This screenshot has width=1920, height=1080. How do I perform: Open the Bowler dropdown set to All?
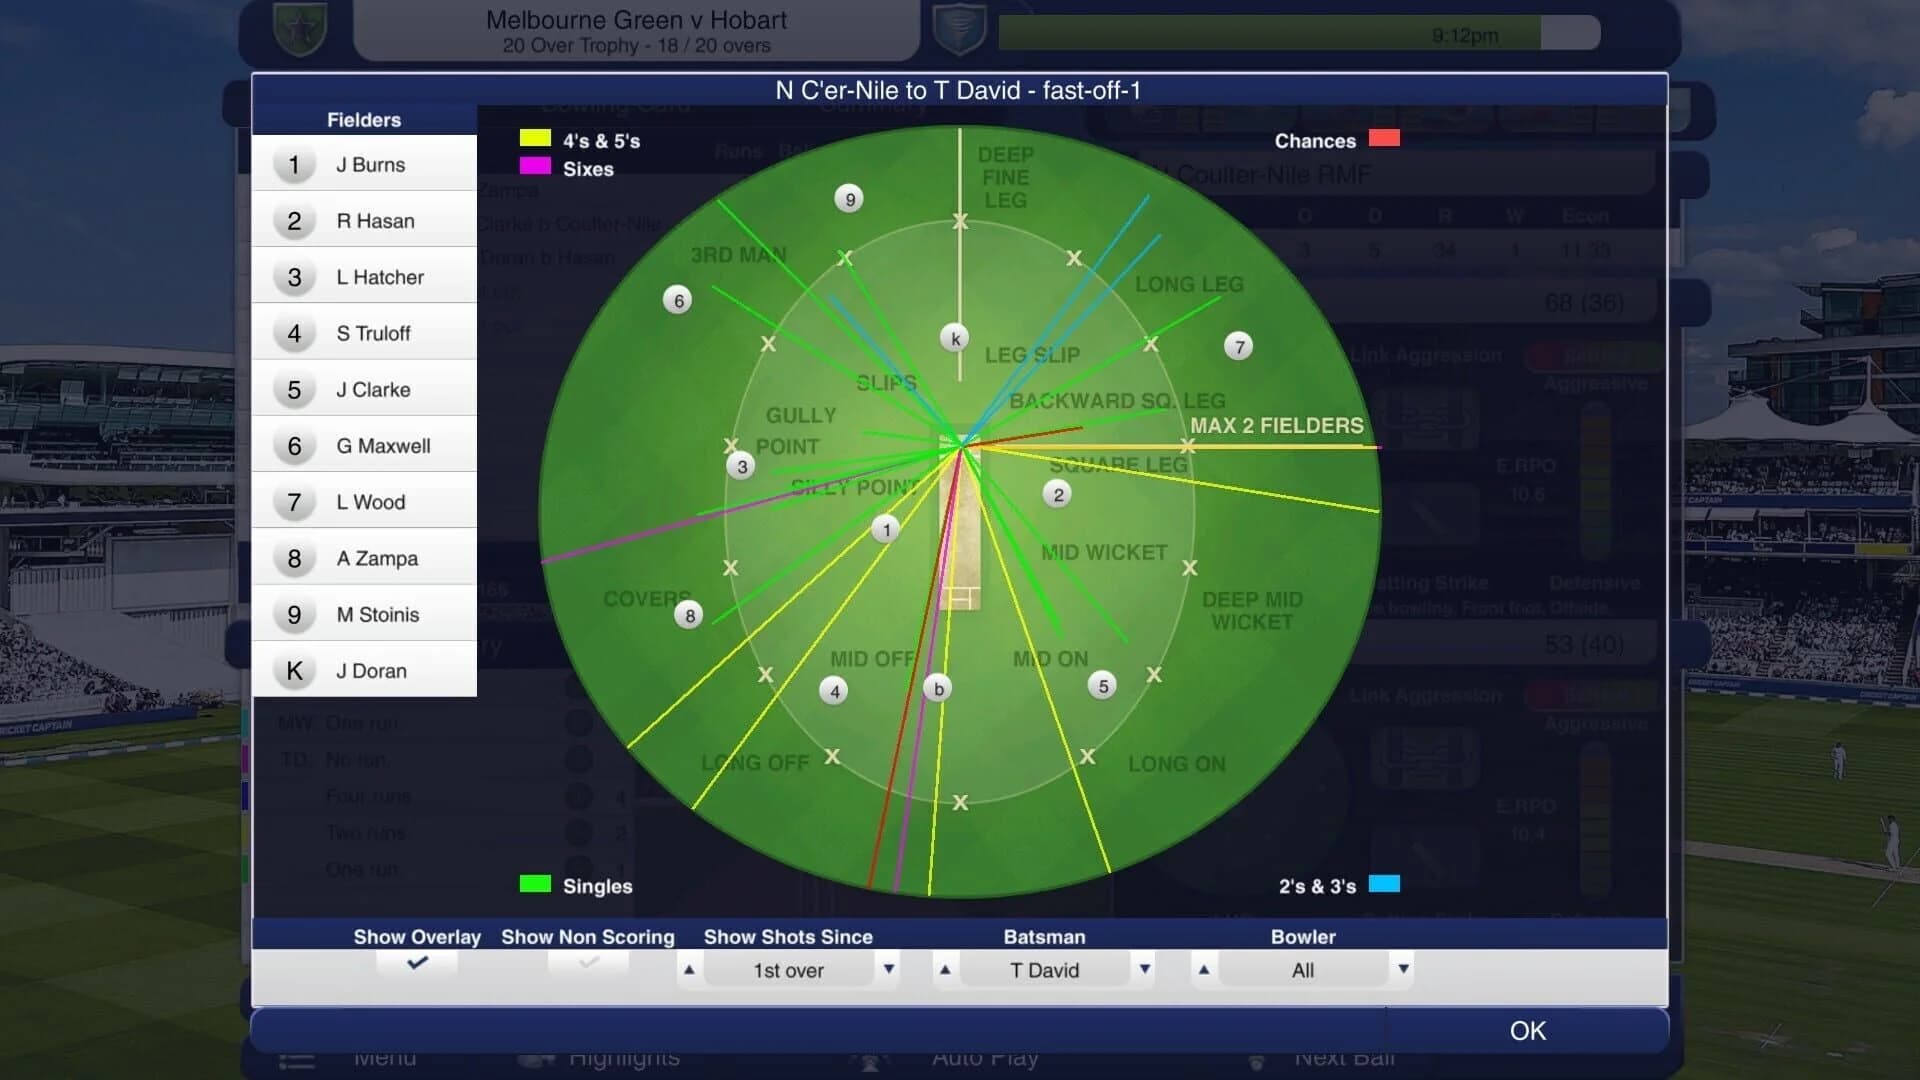[x=1302, y=969]
